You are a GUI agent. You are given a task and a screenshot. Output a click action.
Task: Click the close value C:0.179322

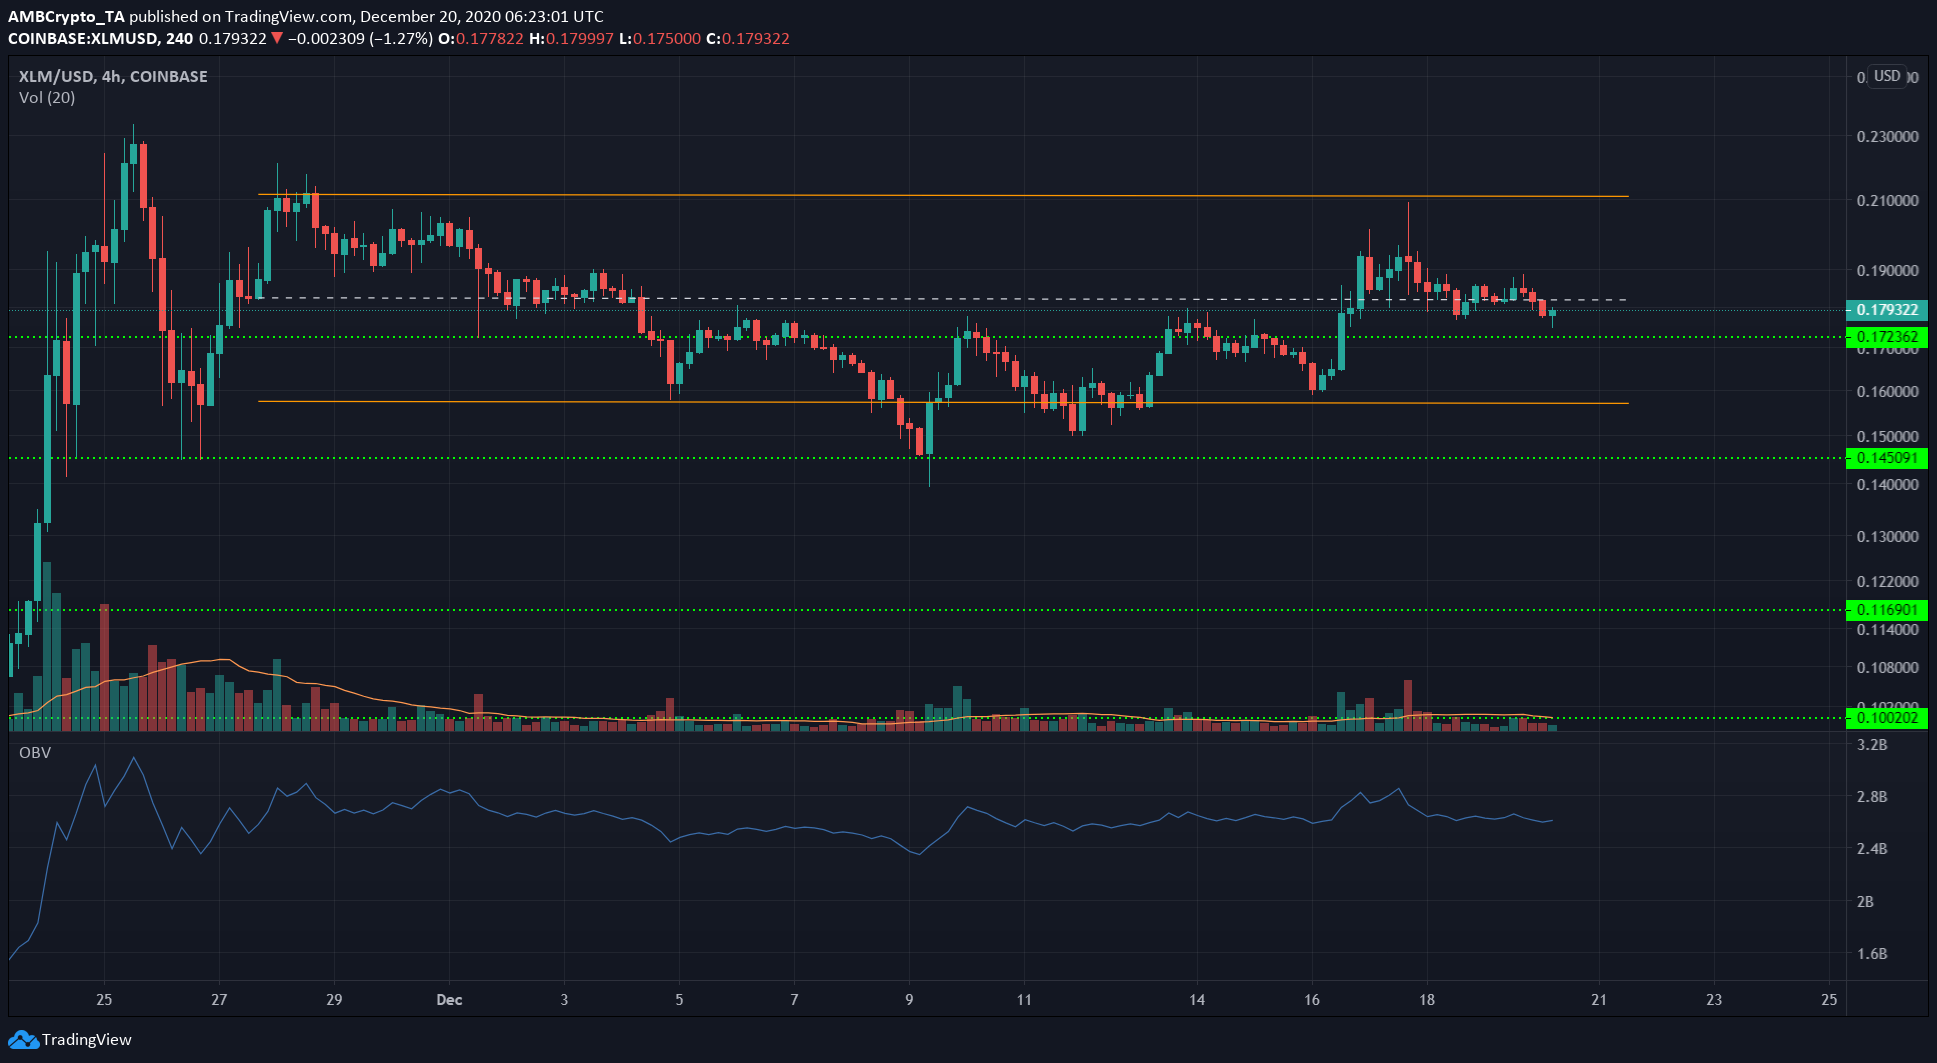click(748, 39)
